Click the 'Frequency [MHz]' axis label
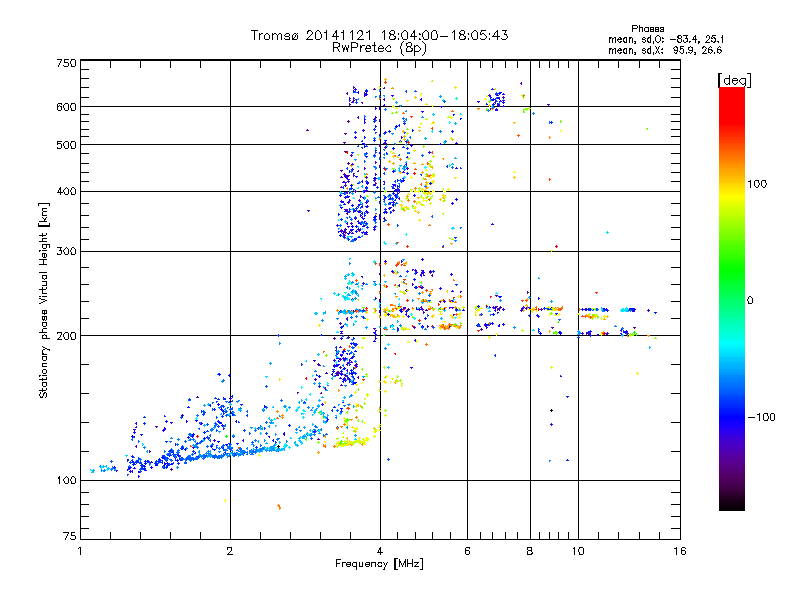 379,564
